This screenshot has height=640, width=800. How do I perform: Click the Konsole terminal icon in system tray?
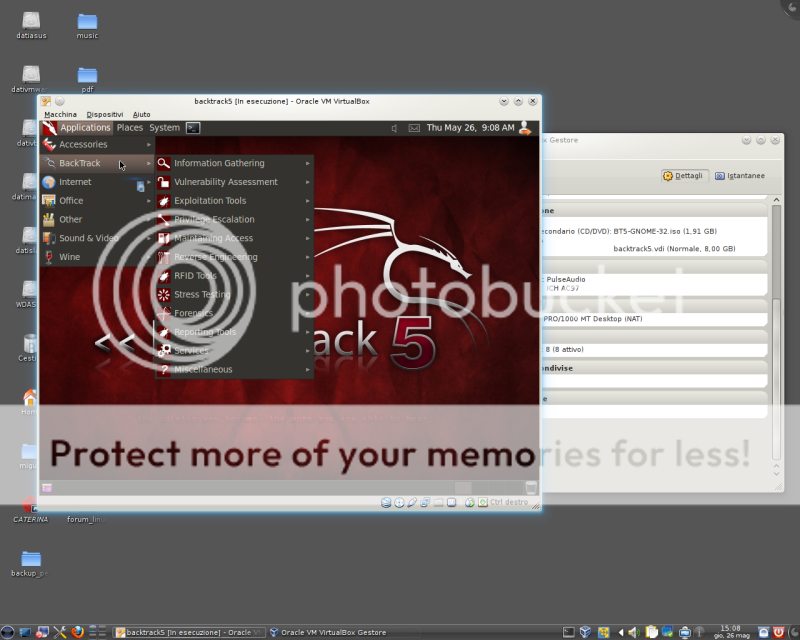pyautogui.click(x=568, y=633)
